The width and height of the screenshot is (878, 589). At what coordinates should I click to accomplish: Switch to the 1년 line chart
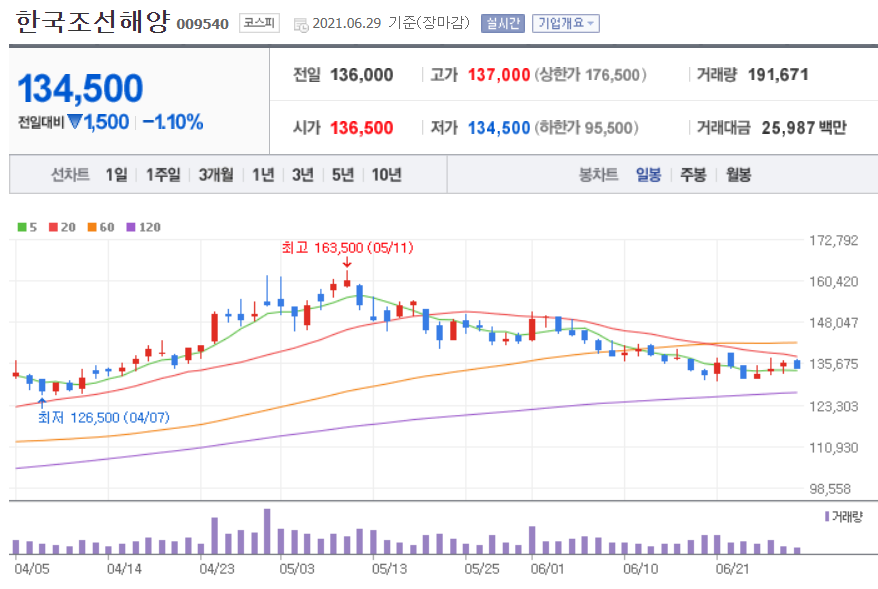[263, 175]
